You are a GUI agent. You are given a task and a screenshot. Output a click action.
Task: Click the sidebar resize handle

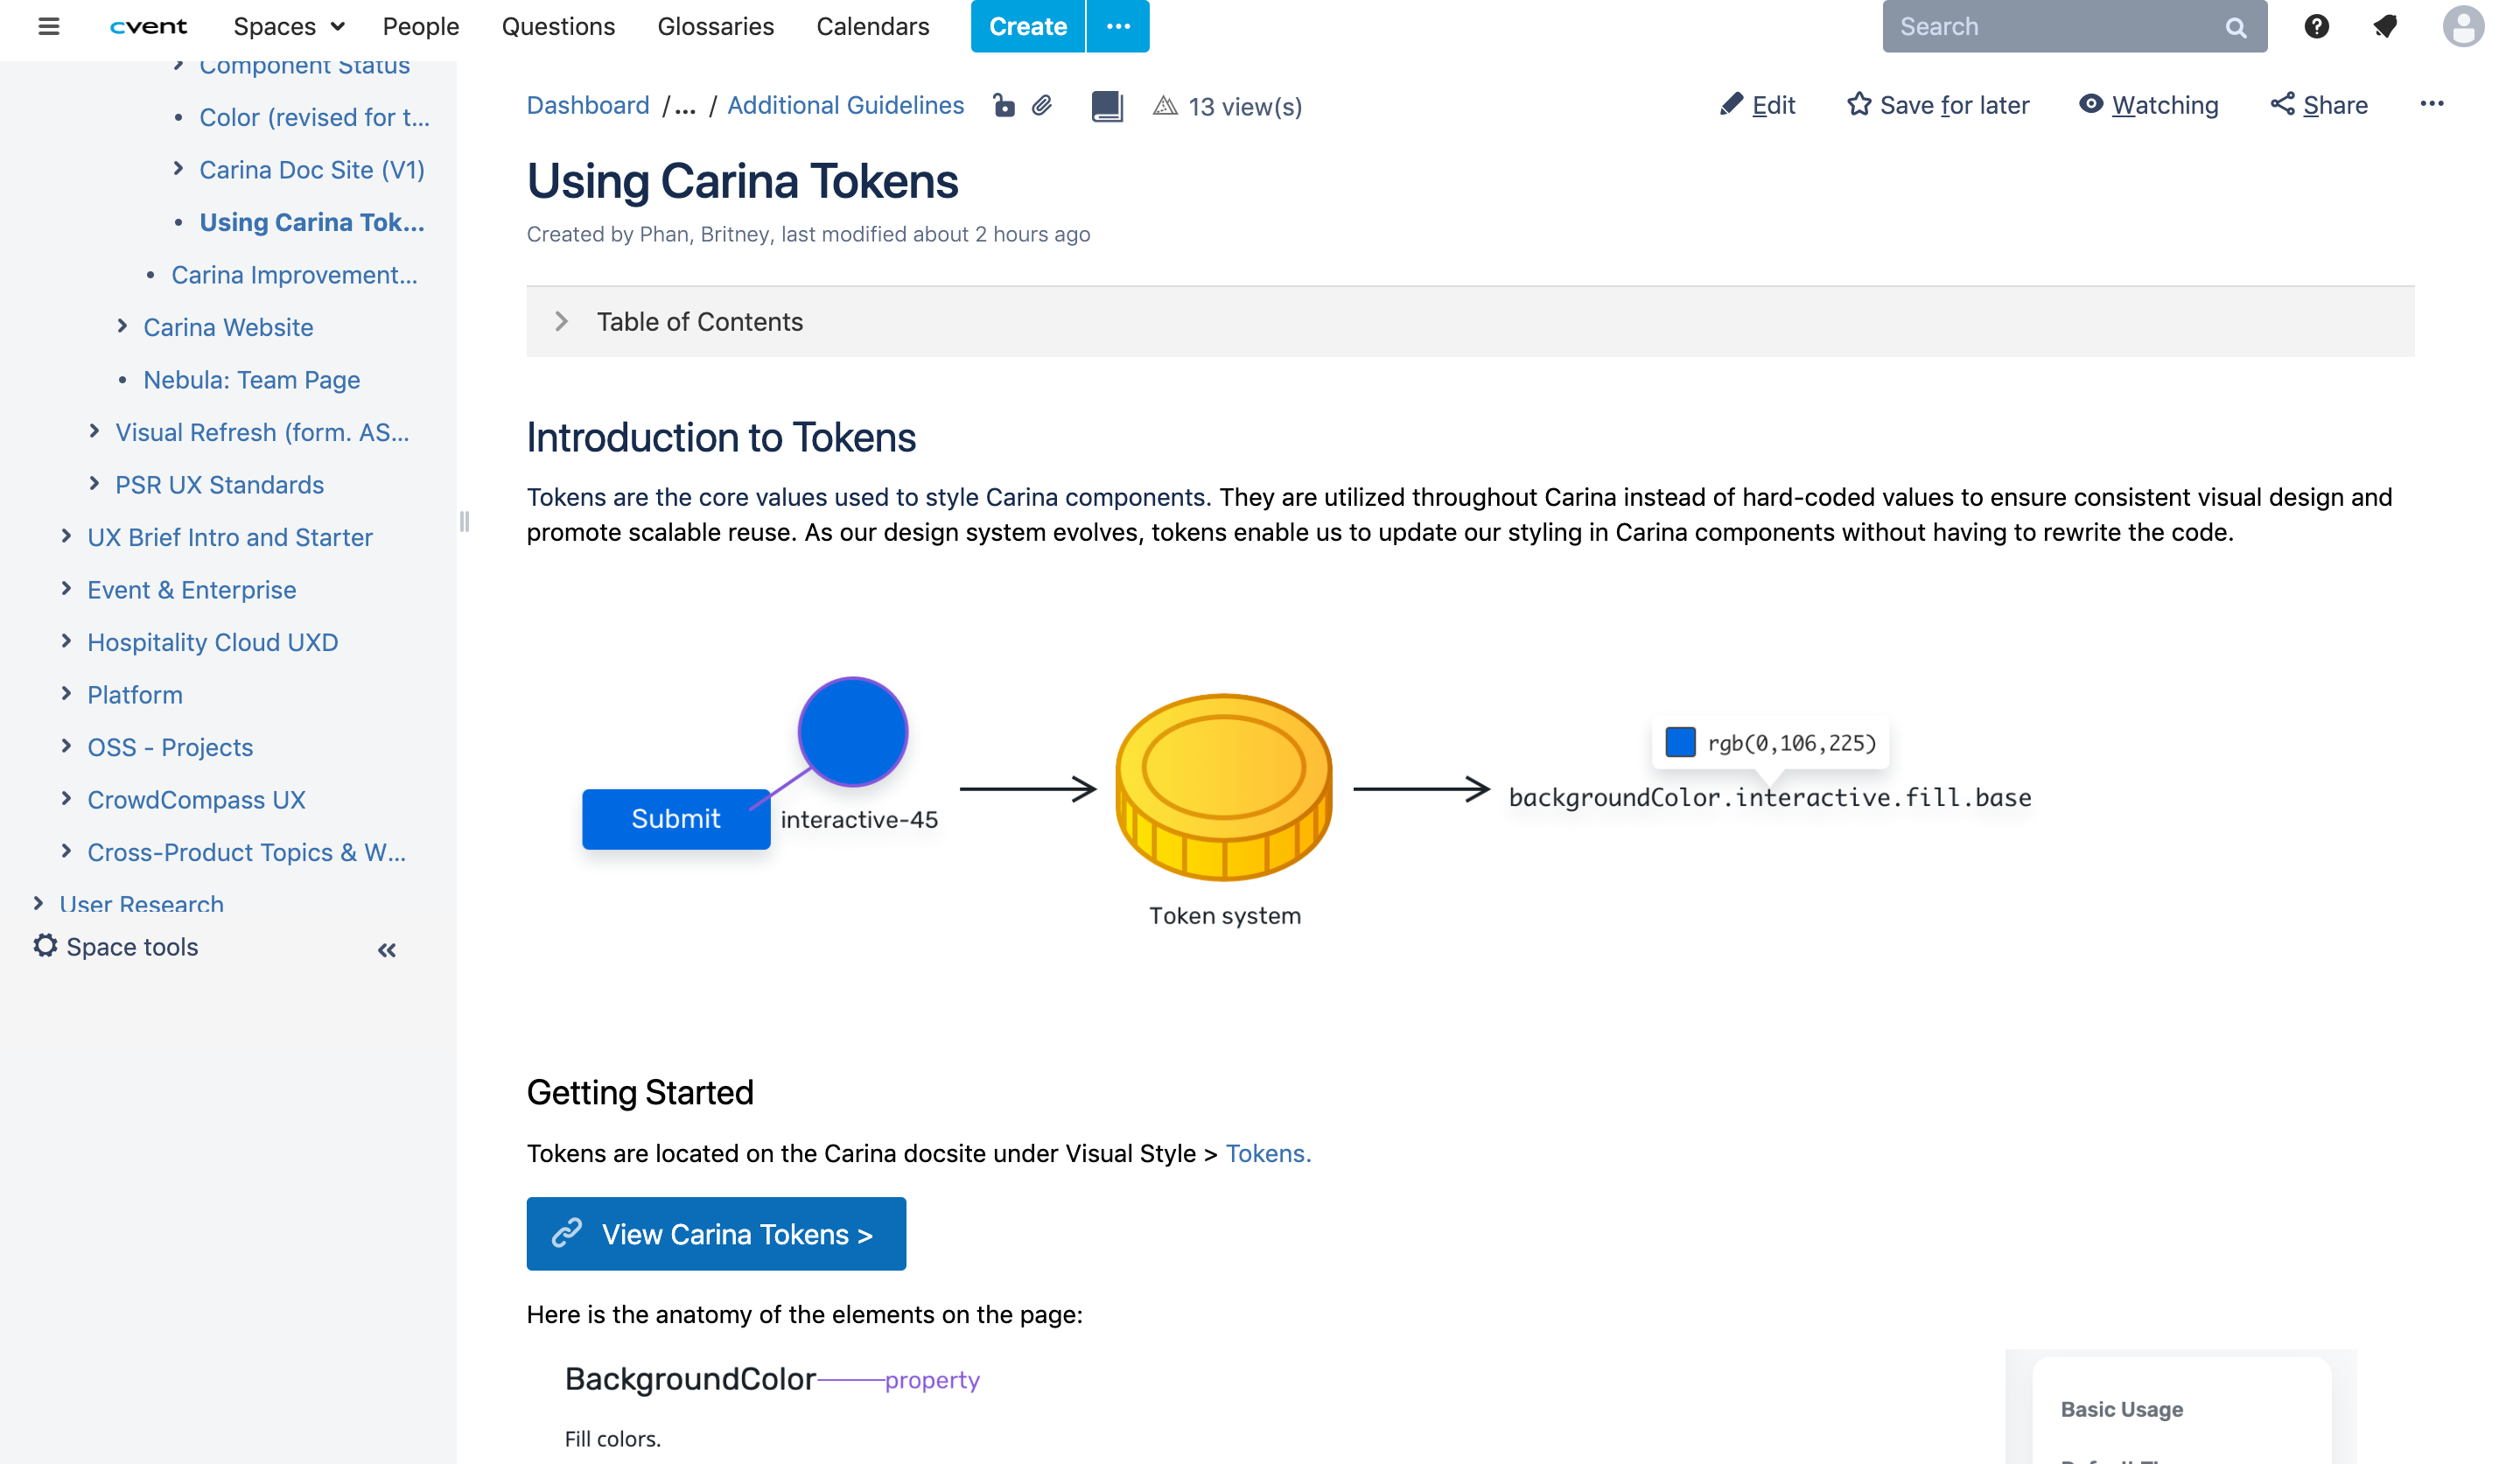click(x=464, y=521)
